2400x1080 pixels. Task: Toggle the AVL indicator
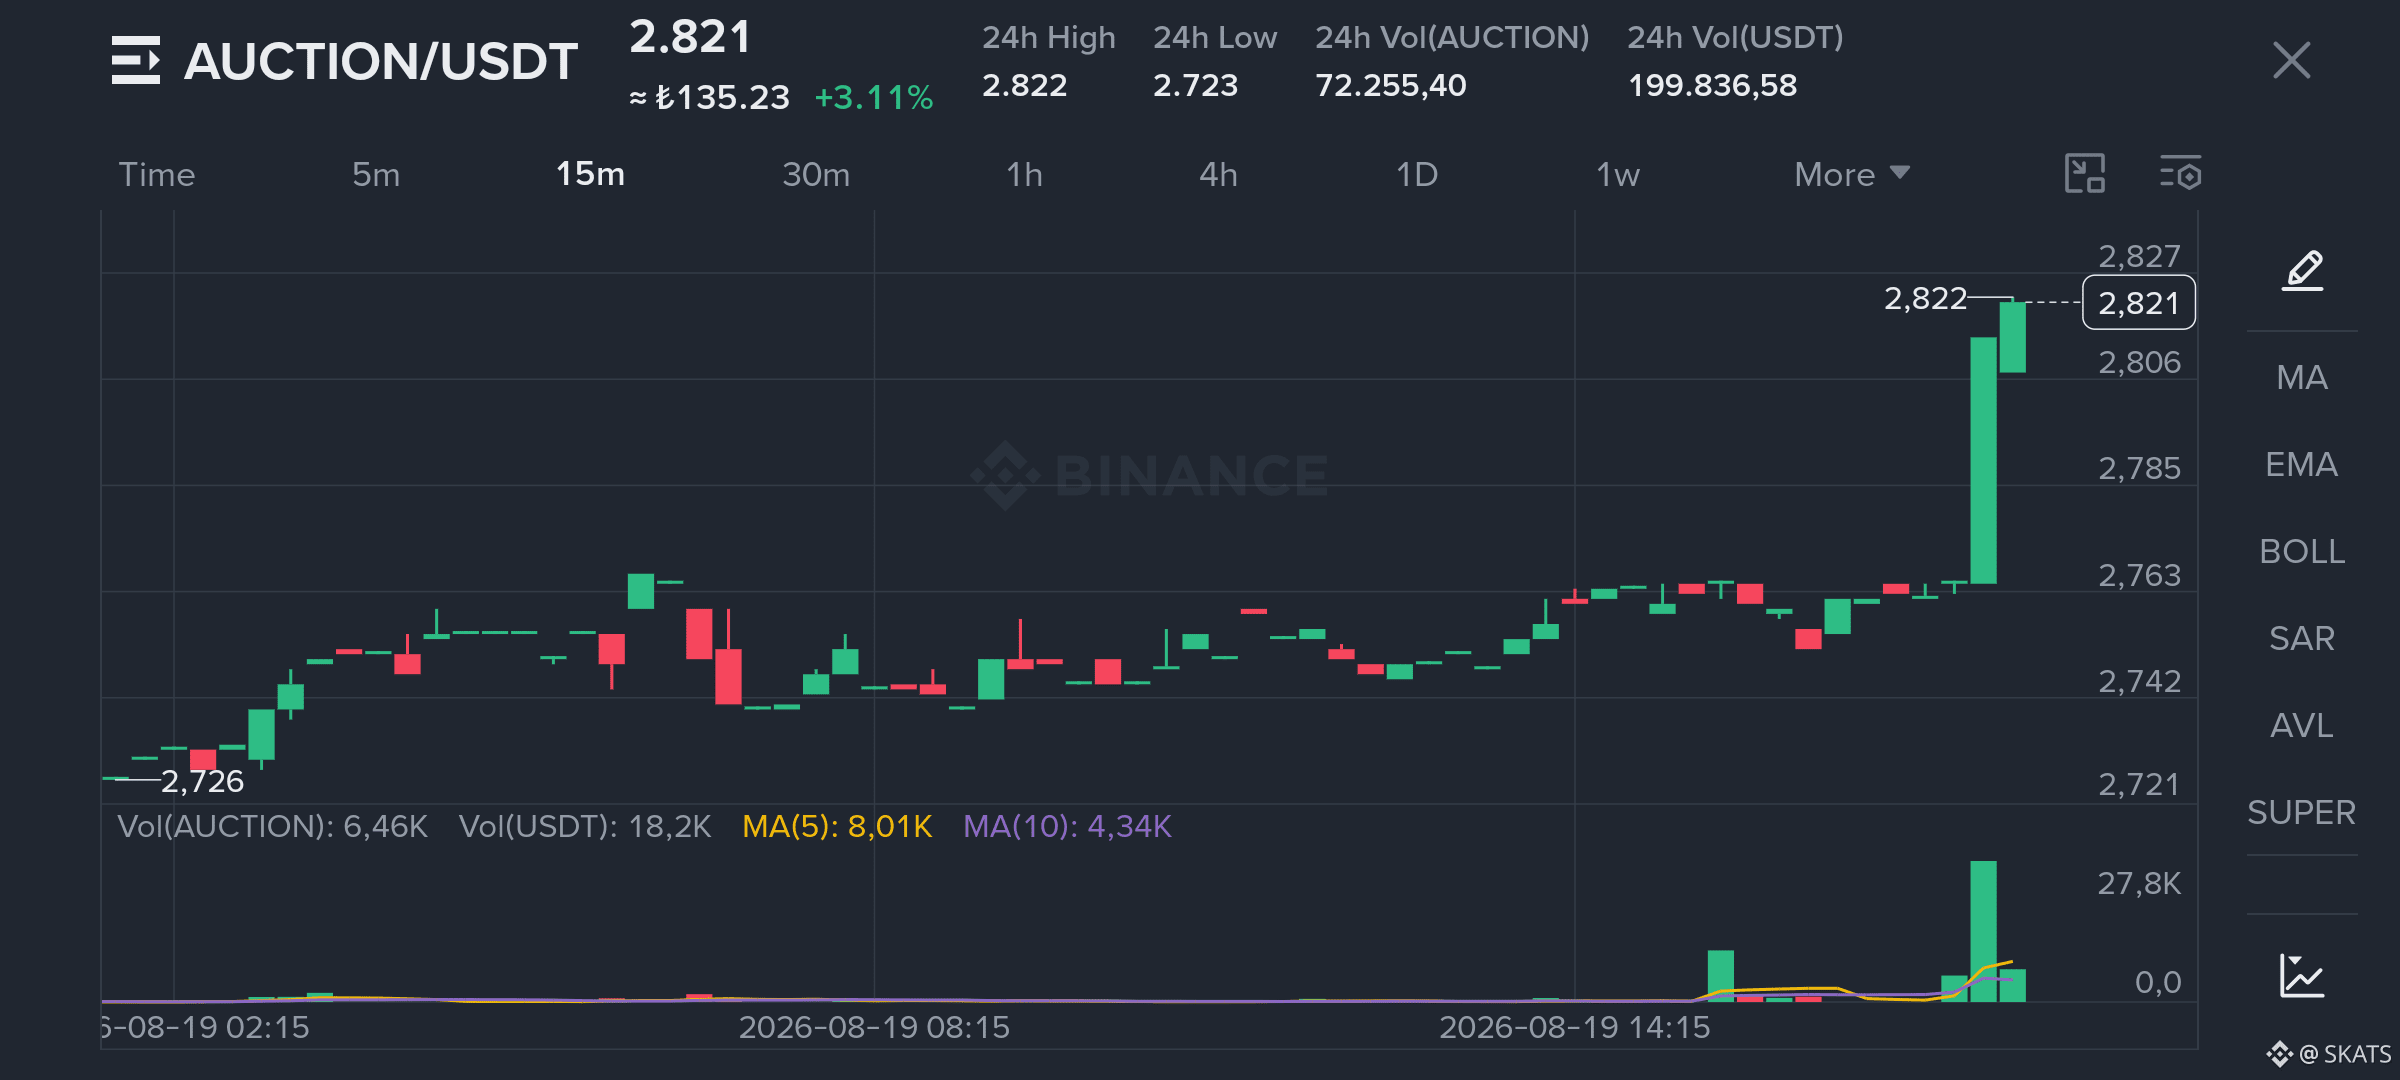click(x=2302, y=726)
